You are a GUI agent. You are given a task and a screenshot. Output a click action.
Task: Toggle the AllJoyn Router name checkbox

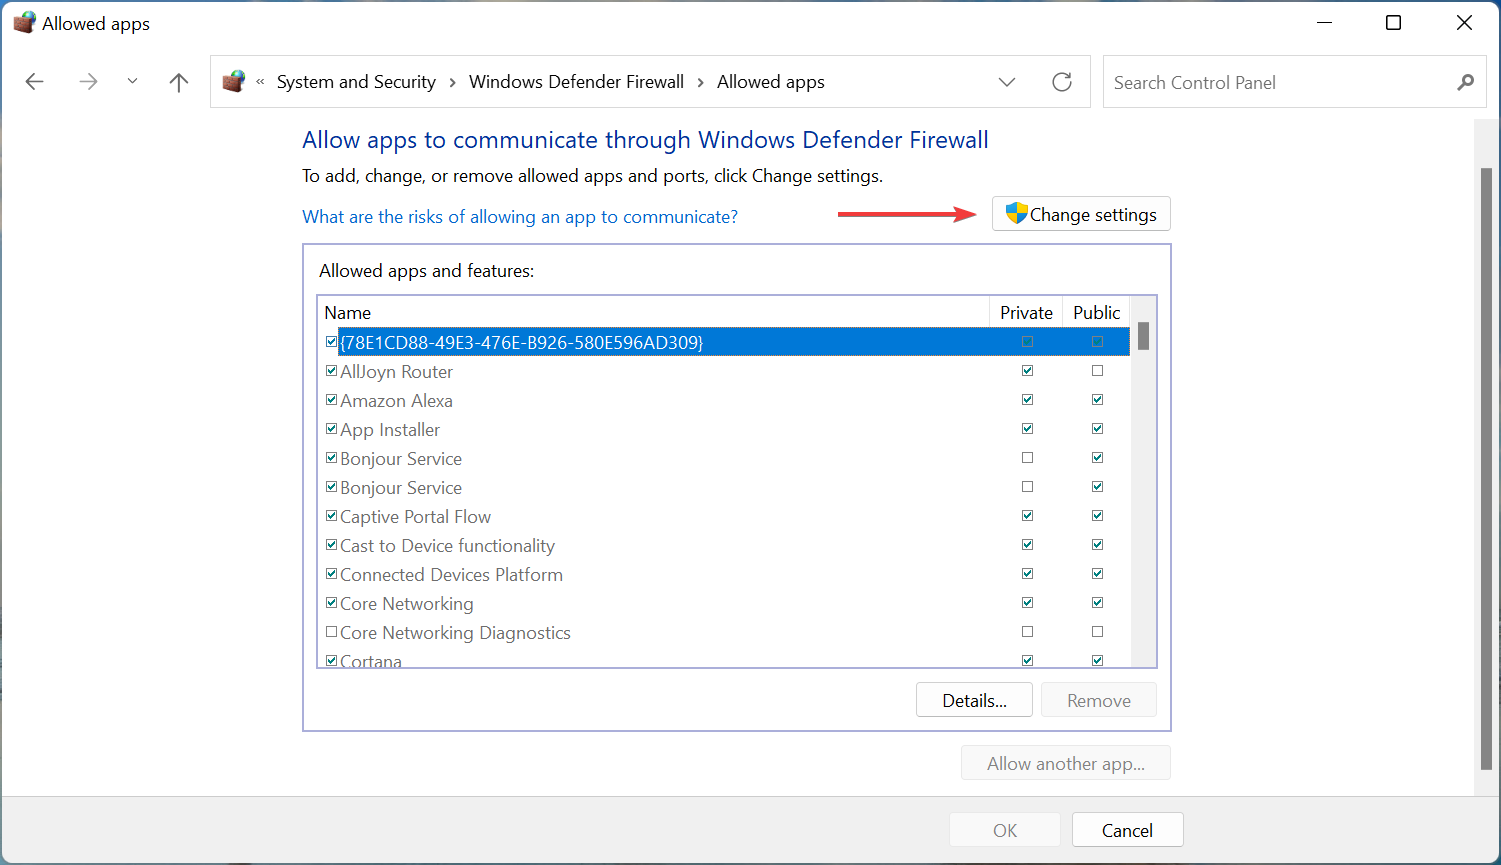(332, 371)
